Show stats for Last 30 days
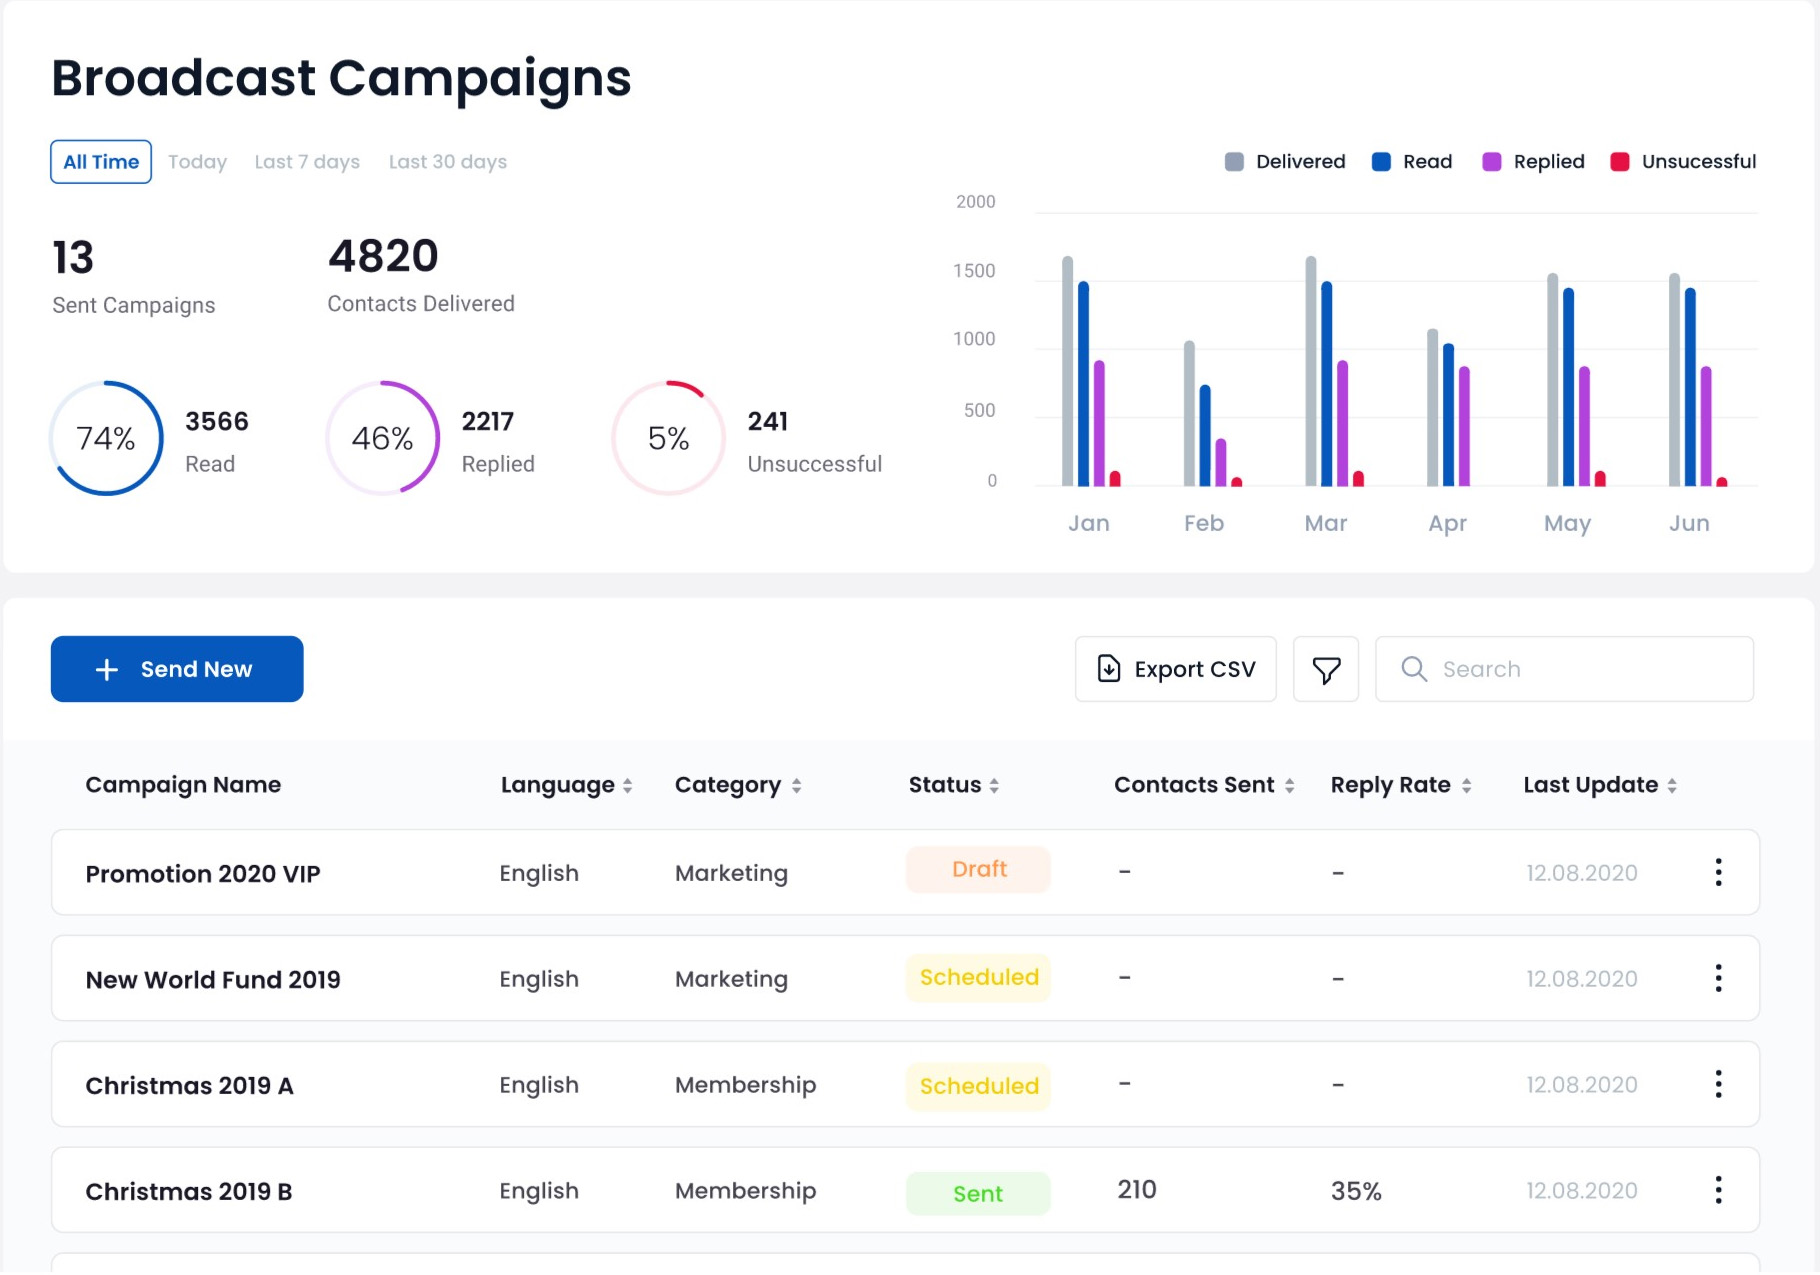1820x1275 pixels. 447,162
